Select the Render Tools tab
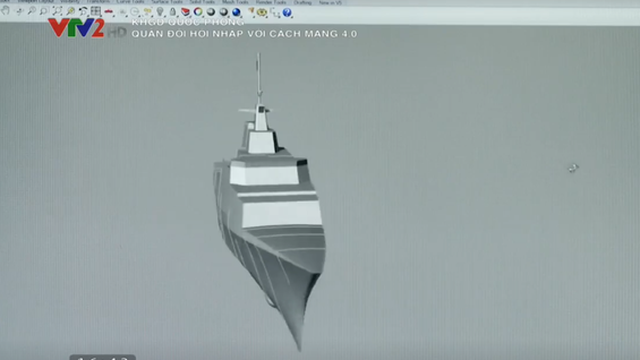 pyautogui.click(x=271, y=2)
